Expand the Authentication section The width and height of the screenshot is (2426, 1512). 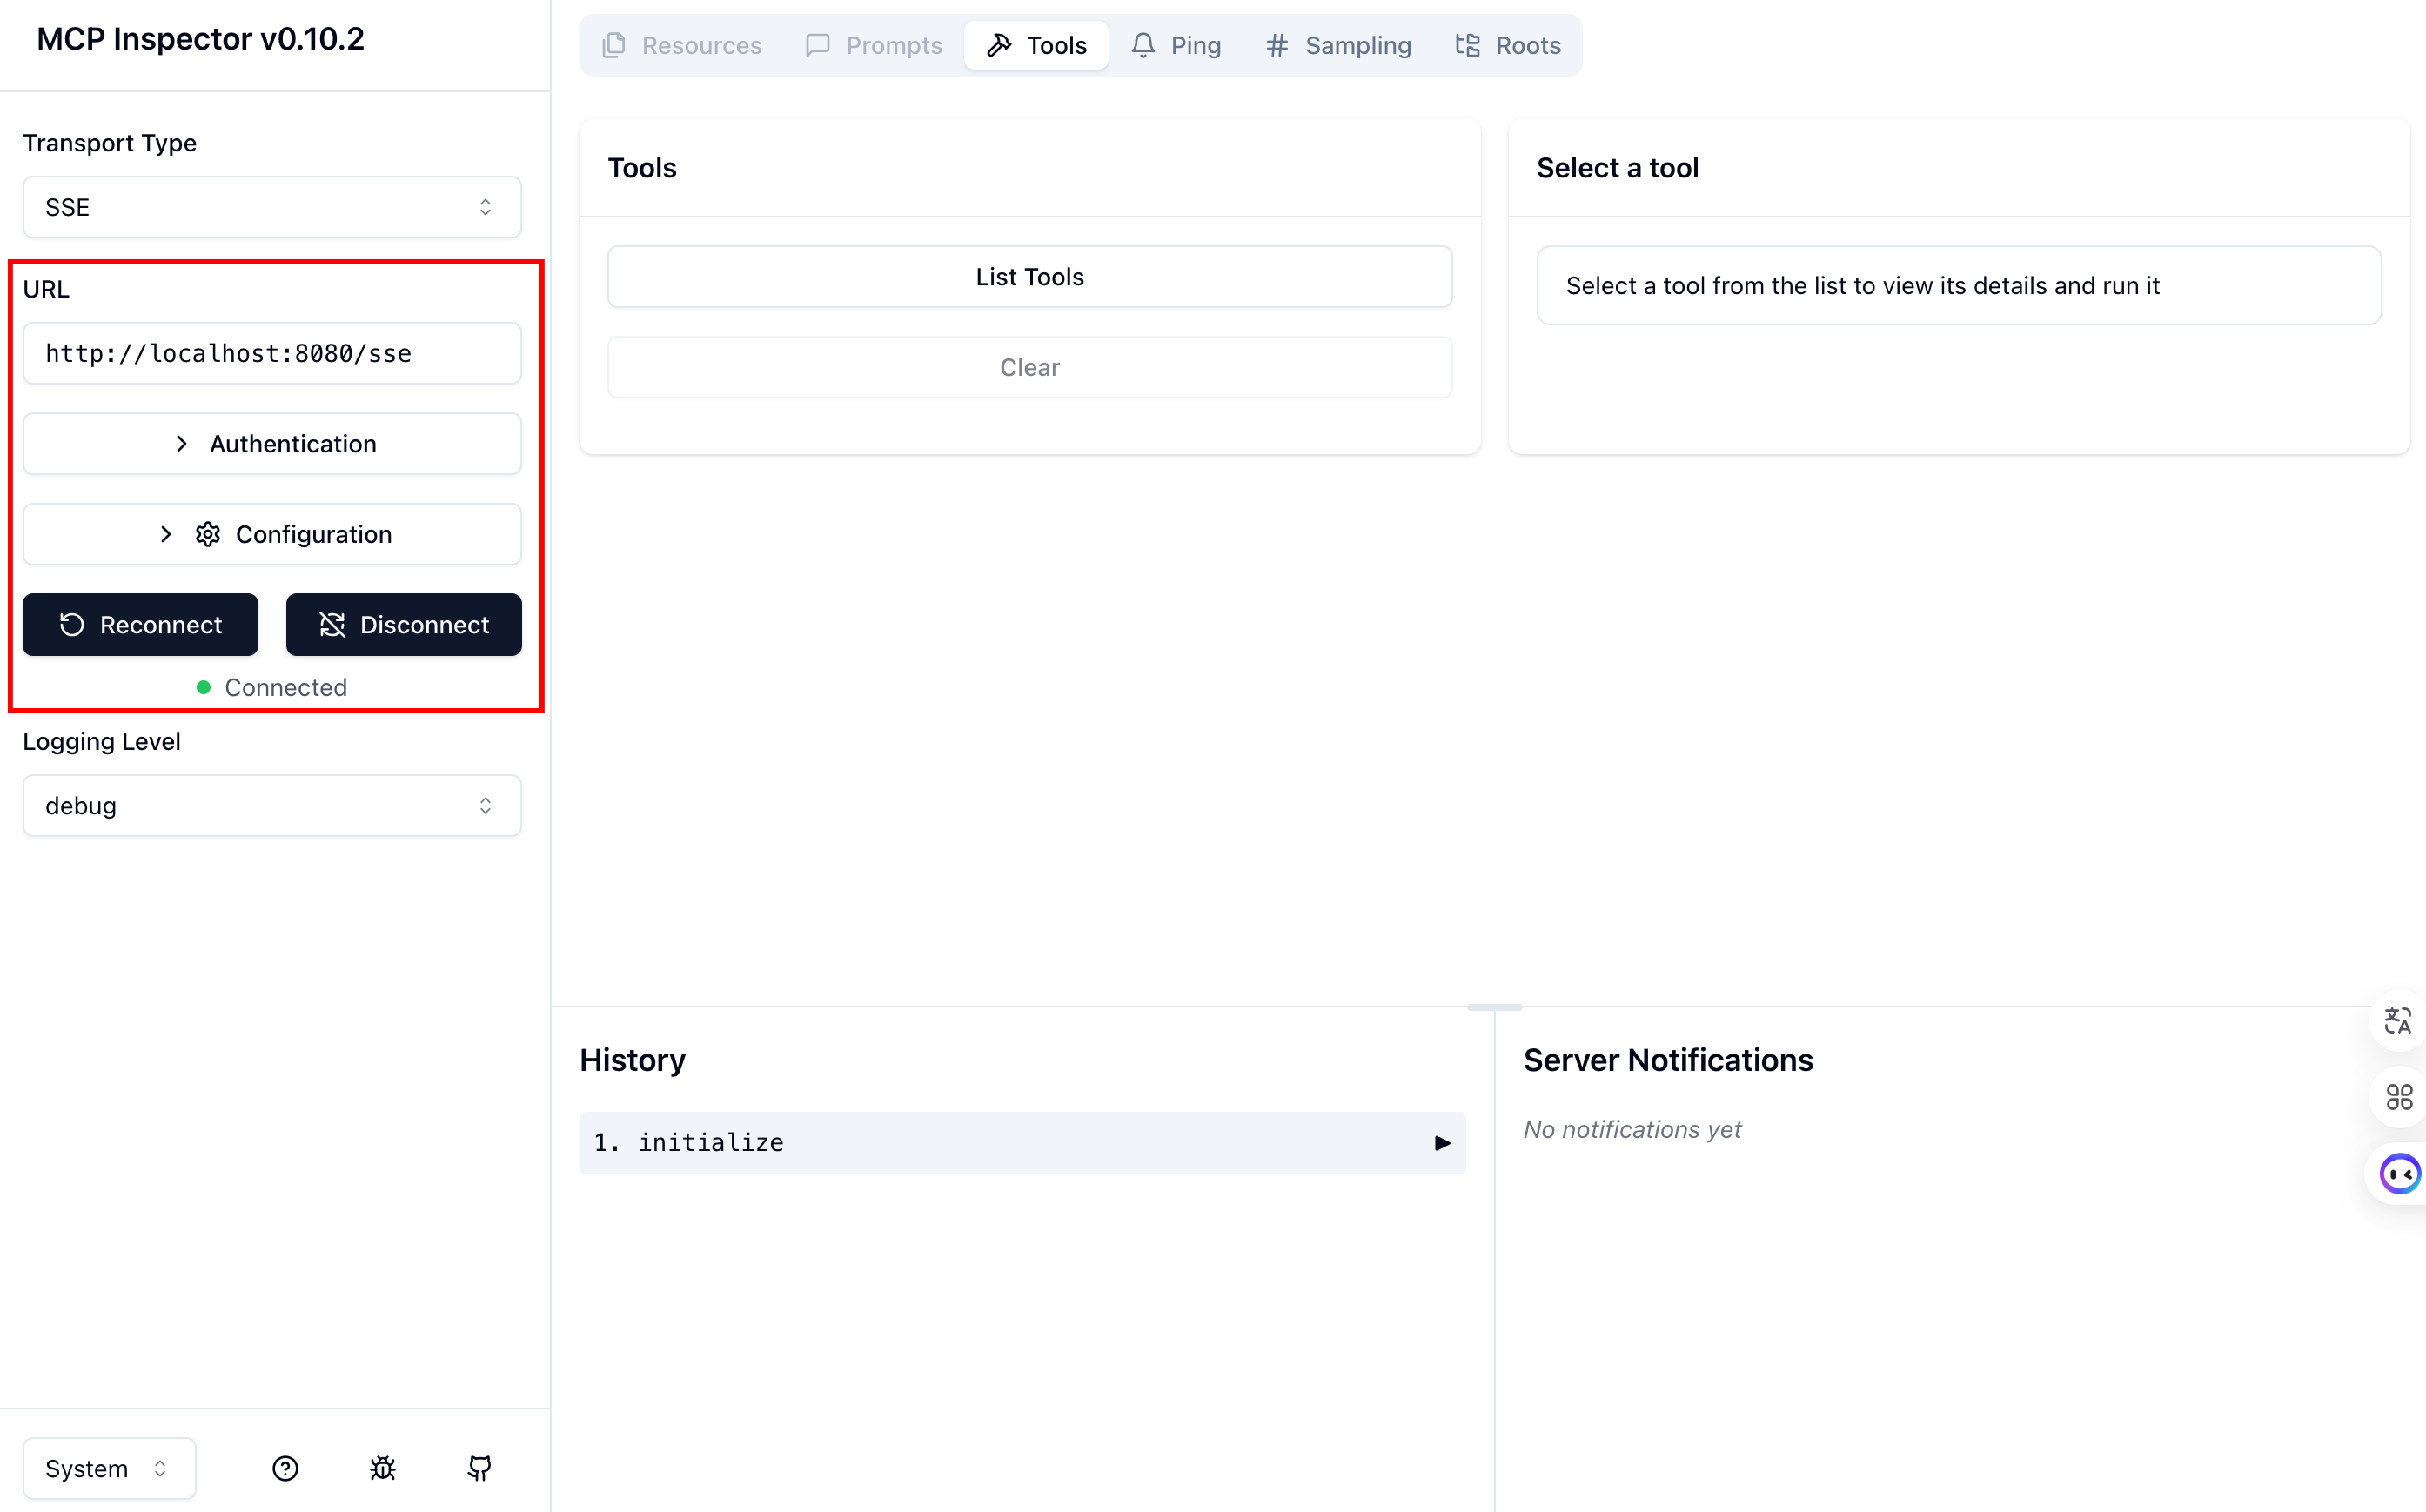(272, 444)
